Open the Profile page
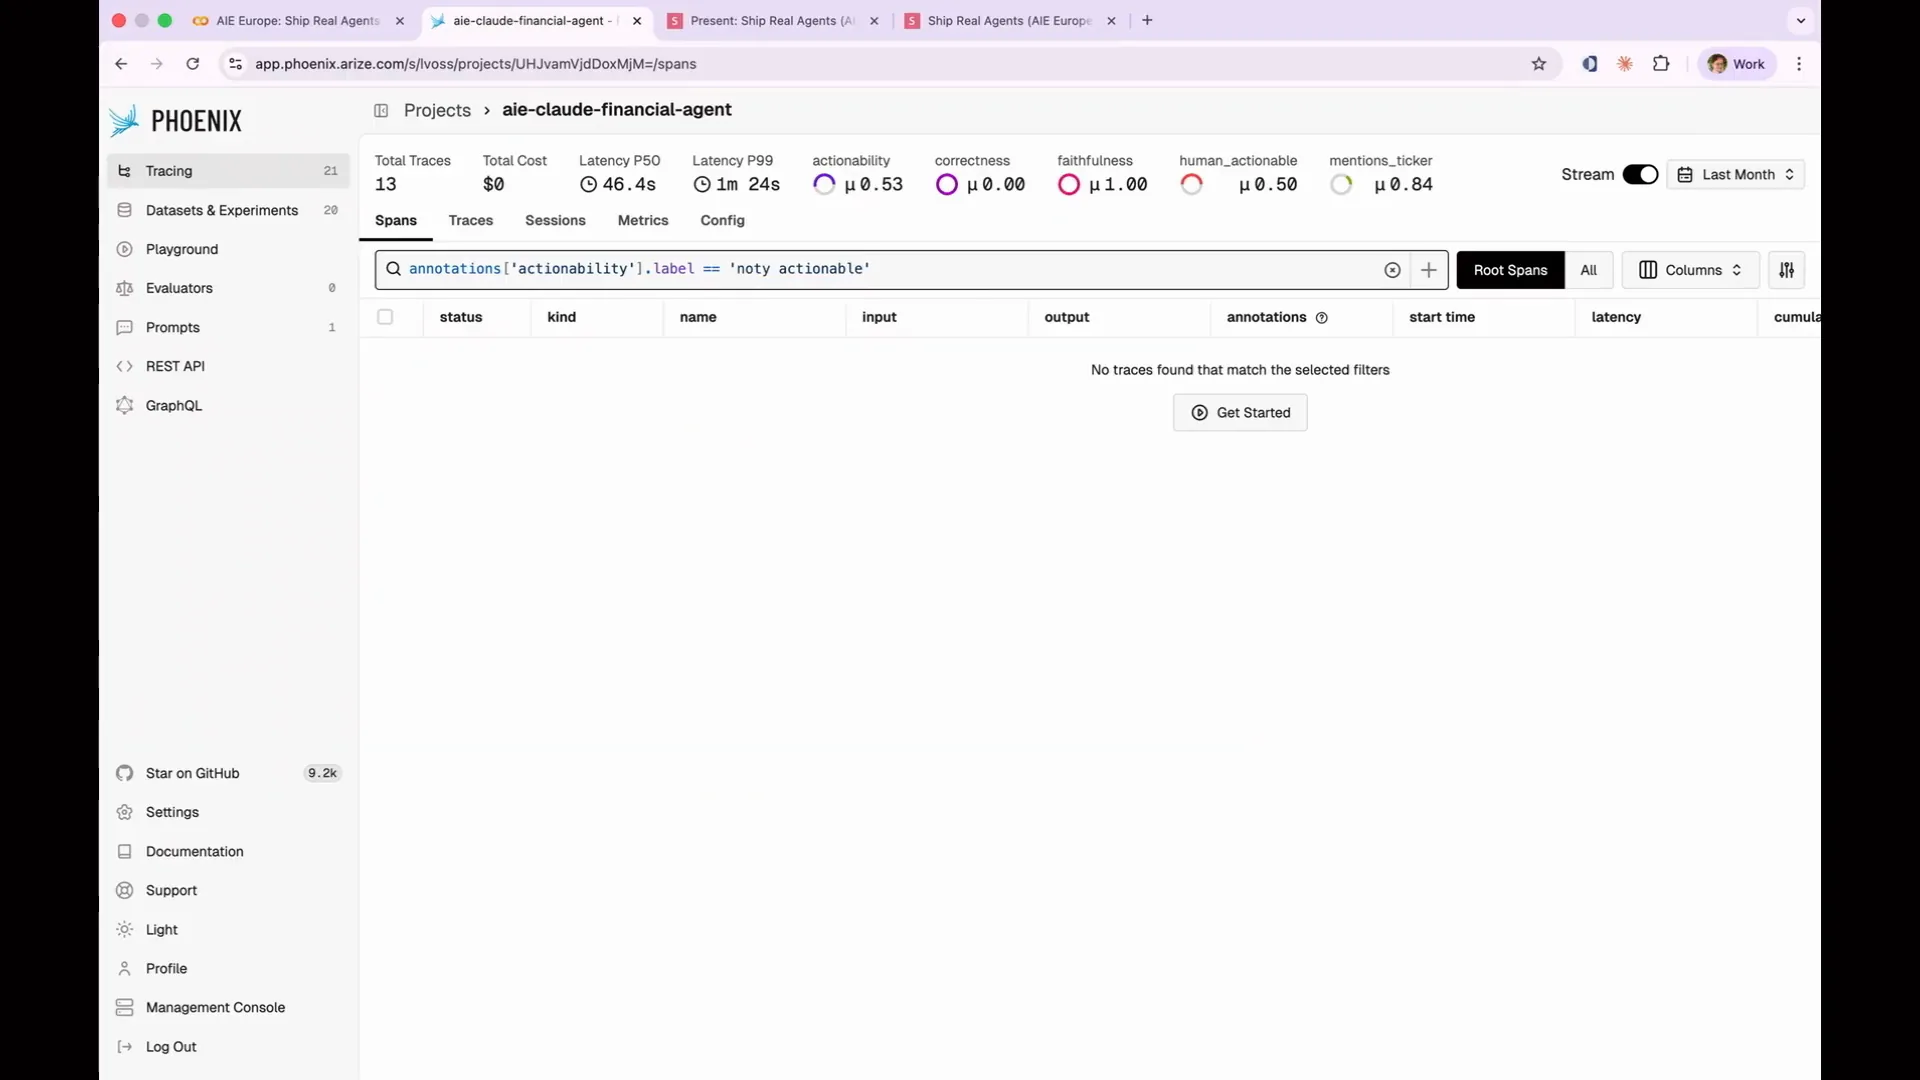1920x1080 pixels. point(228,968)
